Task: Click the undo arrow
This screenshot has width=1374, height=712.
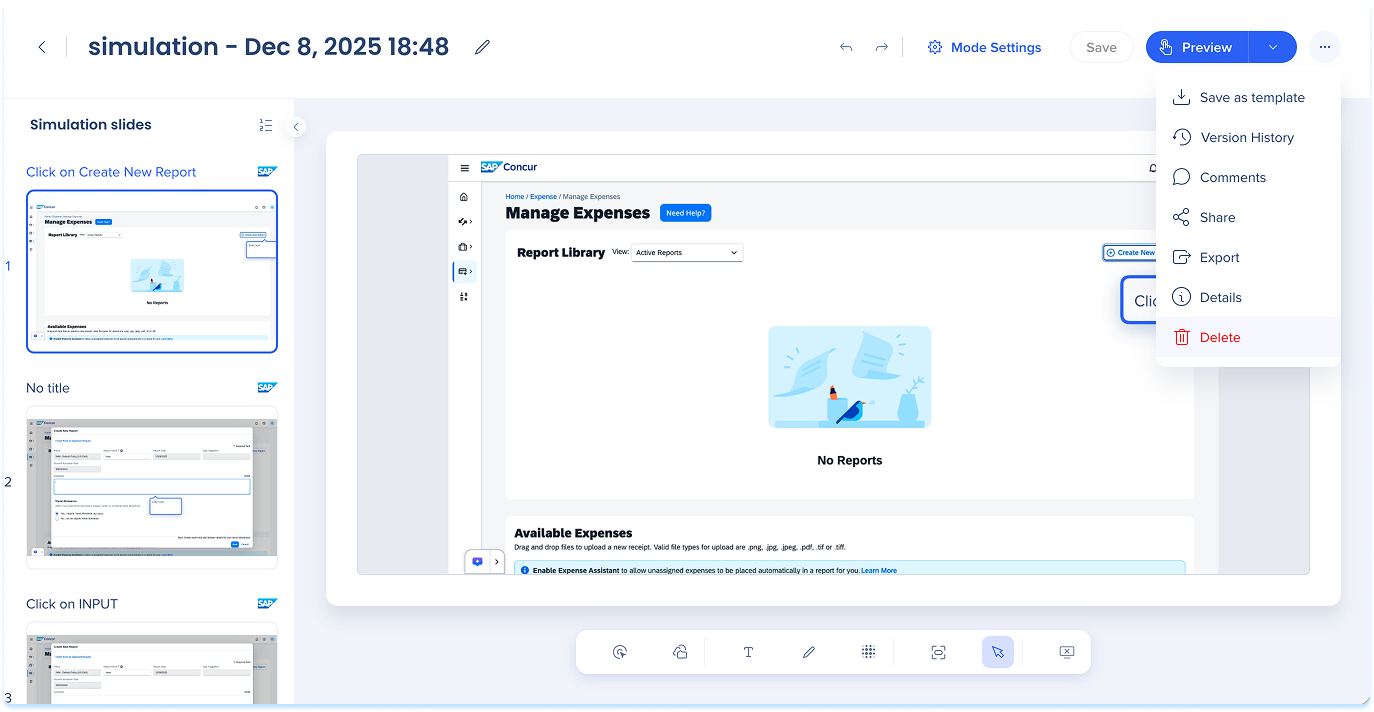Action: point(846,47)
